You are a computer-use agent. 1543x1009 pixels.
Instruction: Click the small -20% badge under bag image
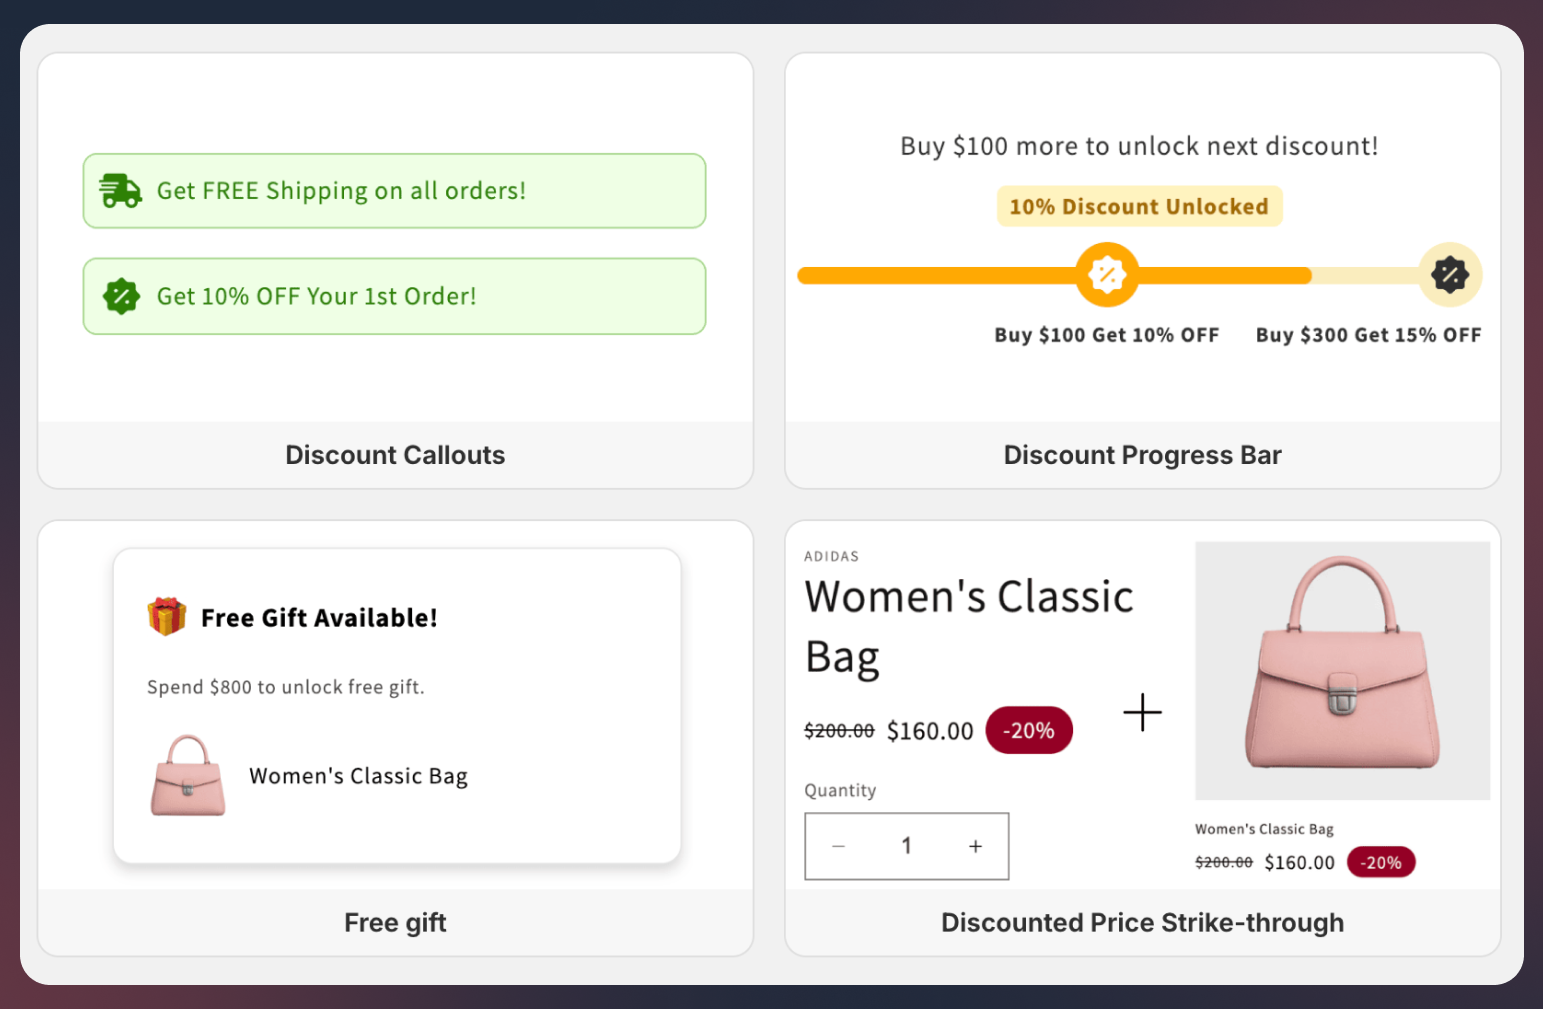(x=1381, y=862)
